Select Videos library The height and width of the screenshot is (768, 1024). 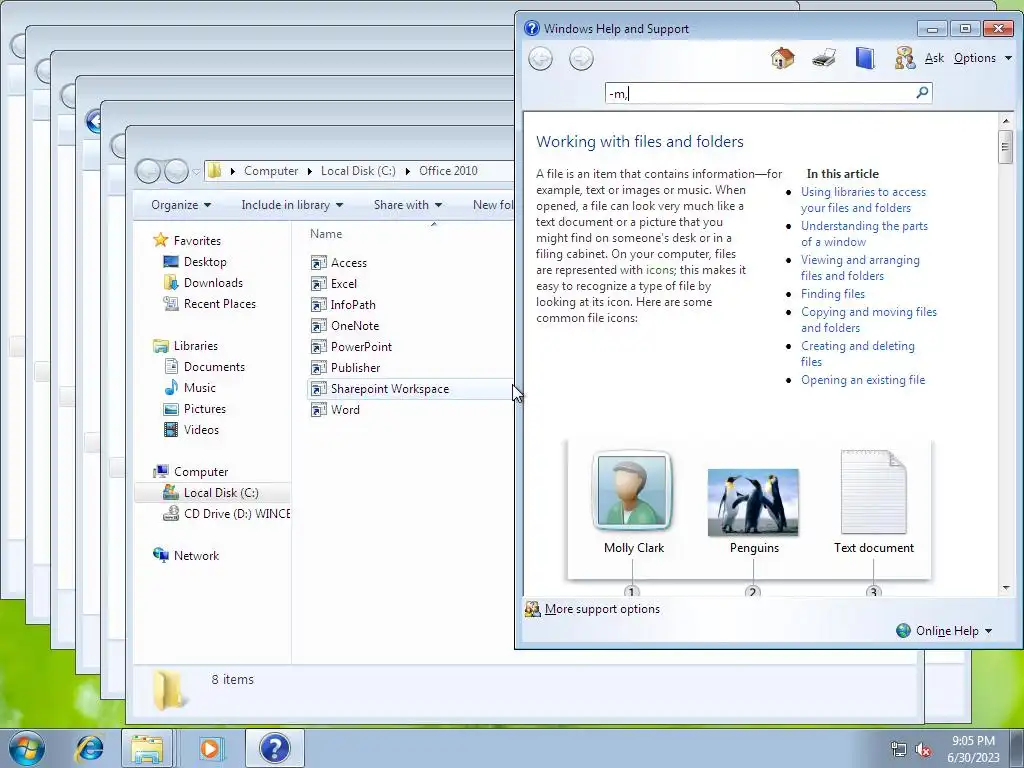click(200, 430)
